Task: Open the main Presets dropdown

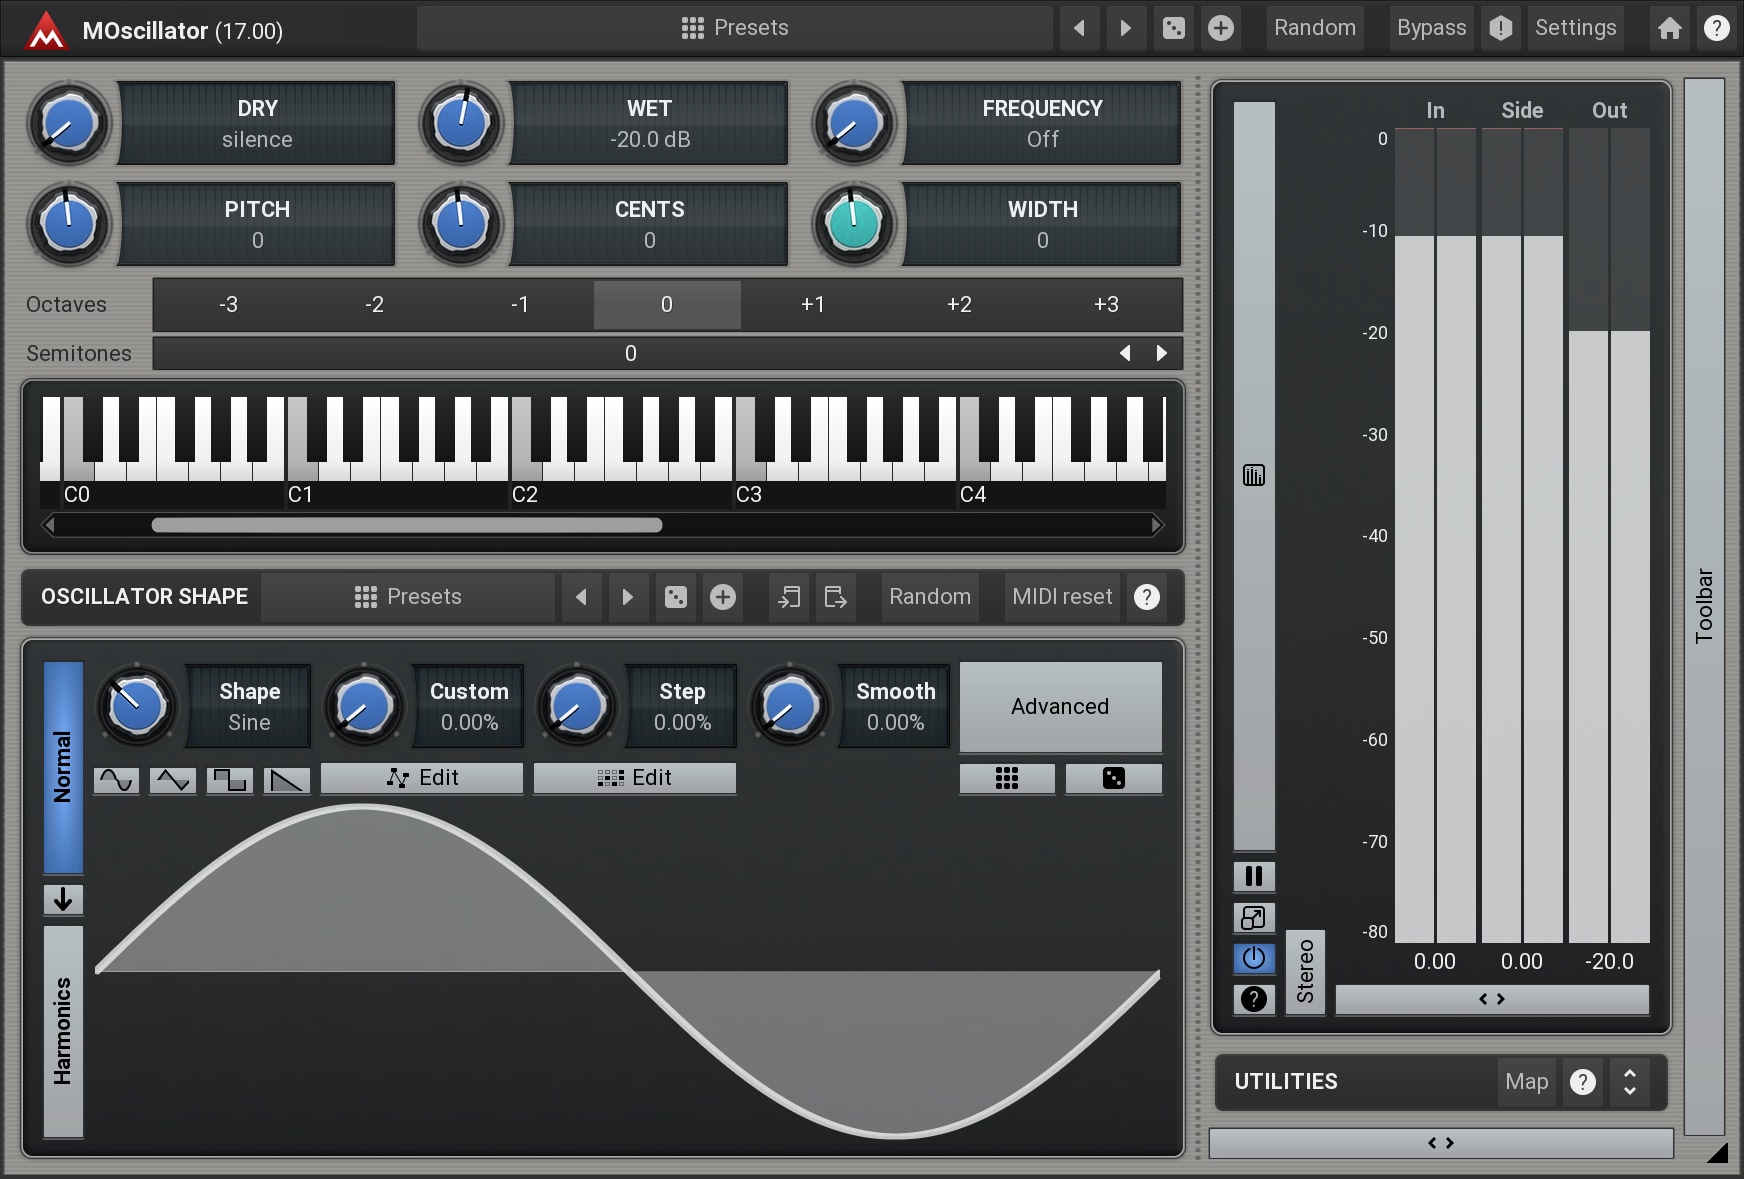Action: pyautogui.click(x=735, y=28)
